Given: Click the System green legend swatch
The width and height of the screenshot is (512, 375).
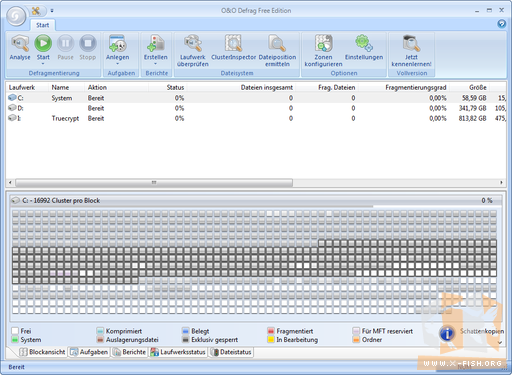Looking at the screenshot, I should (15, 340).
